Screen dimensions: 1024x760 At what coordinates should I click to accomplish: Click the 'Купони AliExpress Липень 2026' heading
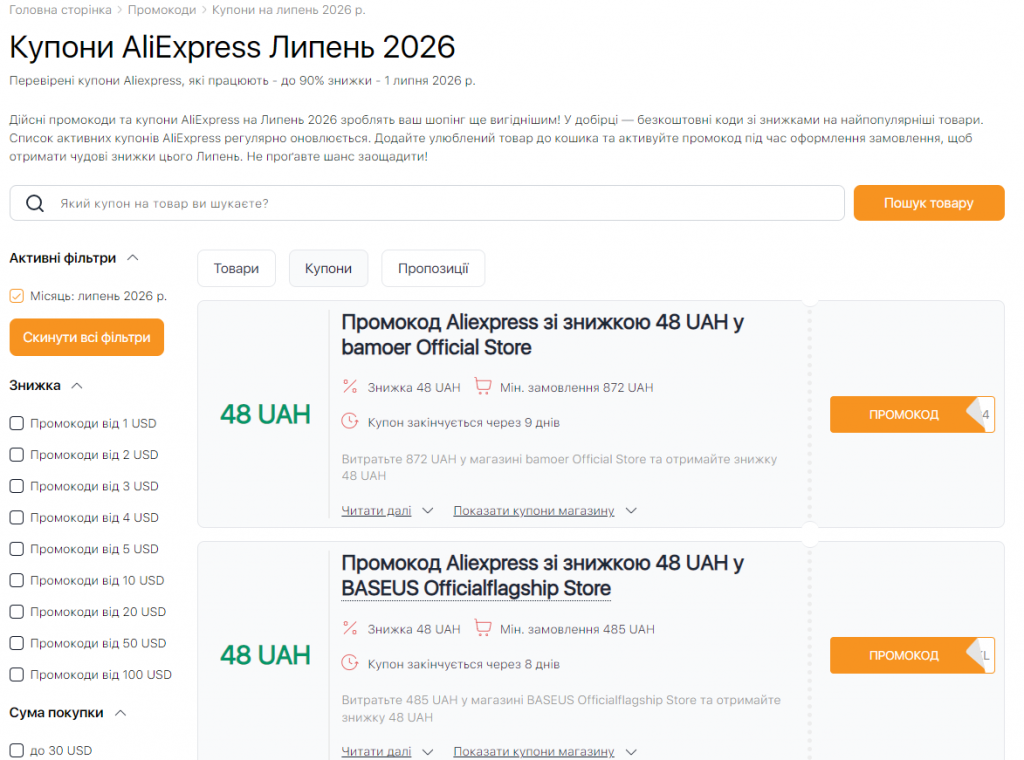click(x=232, y=47)
